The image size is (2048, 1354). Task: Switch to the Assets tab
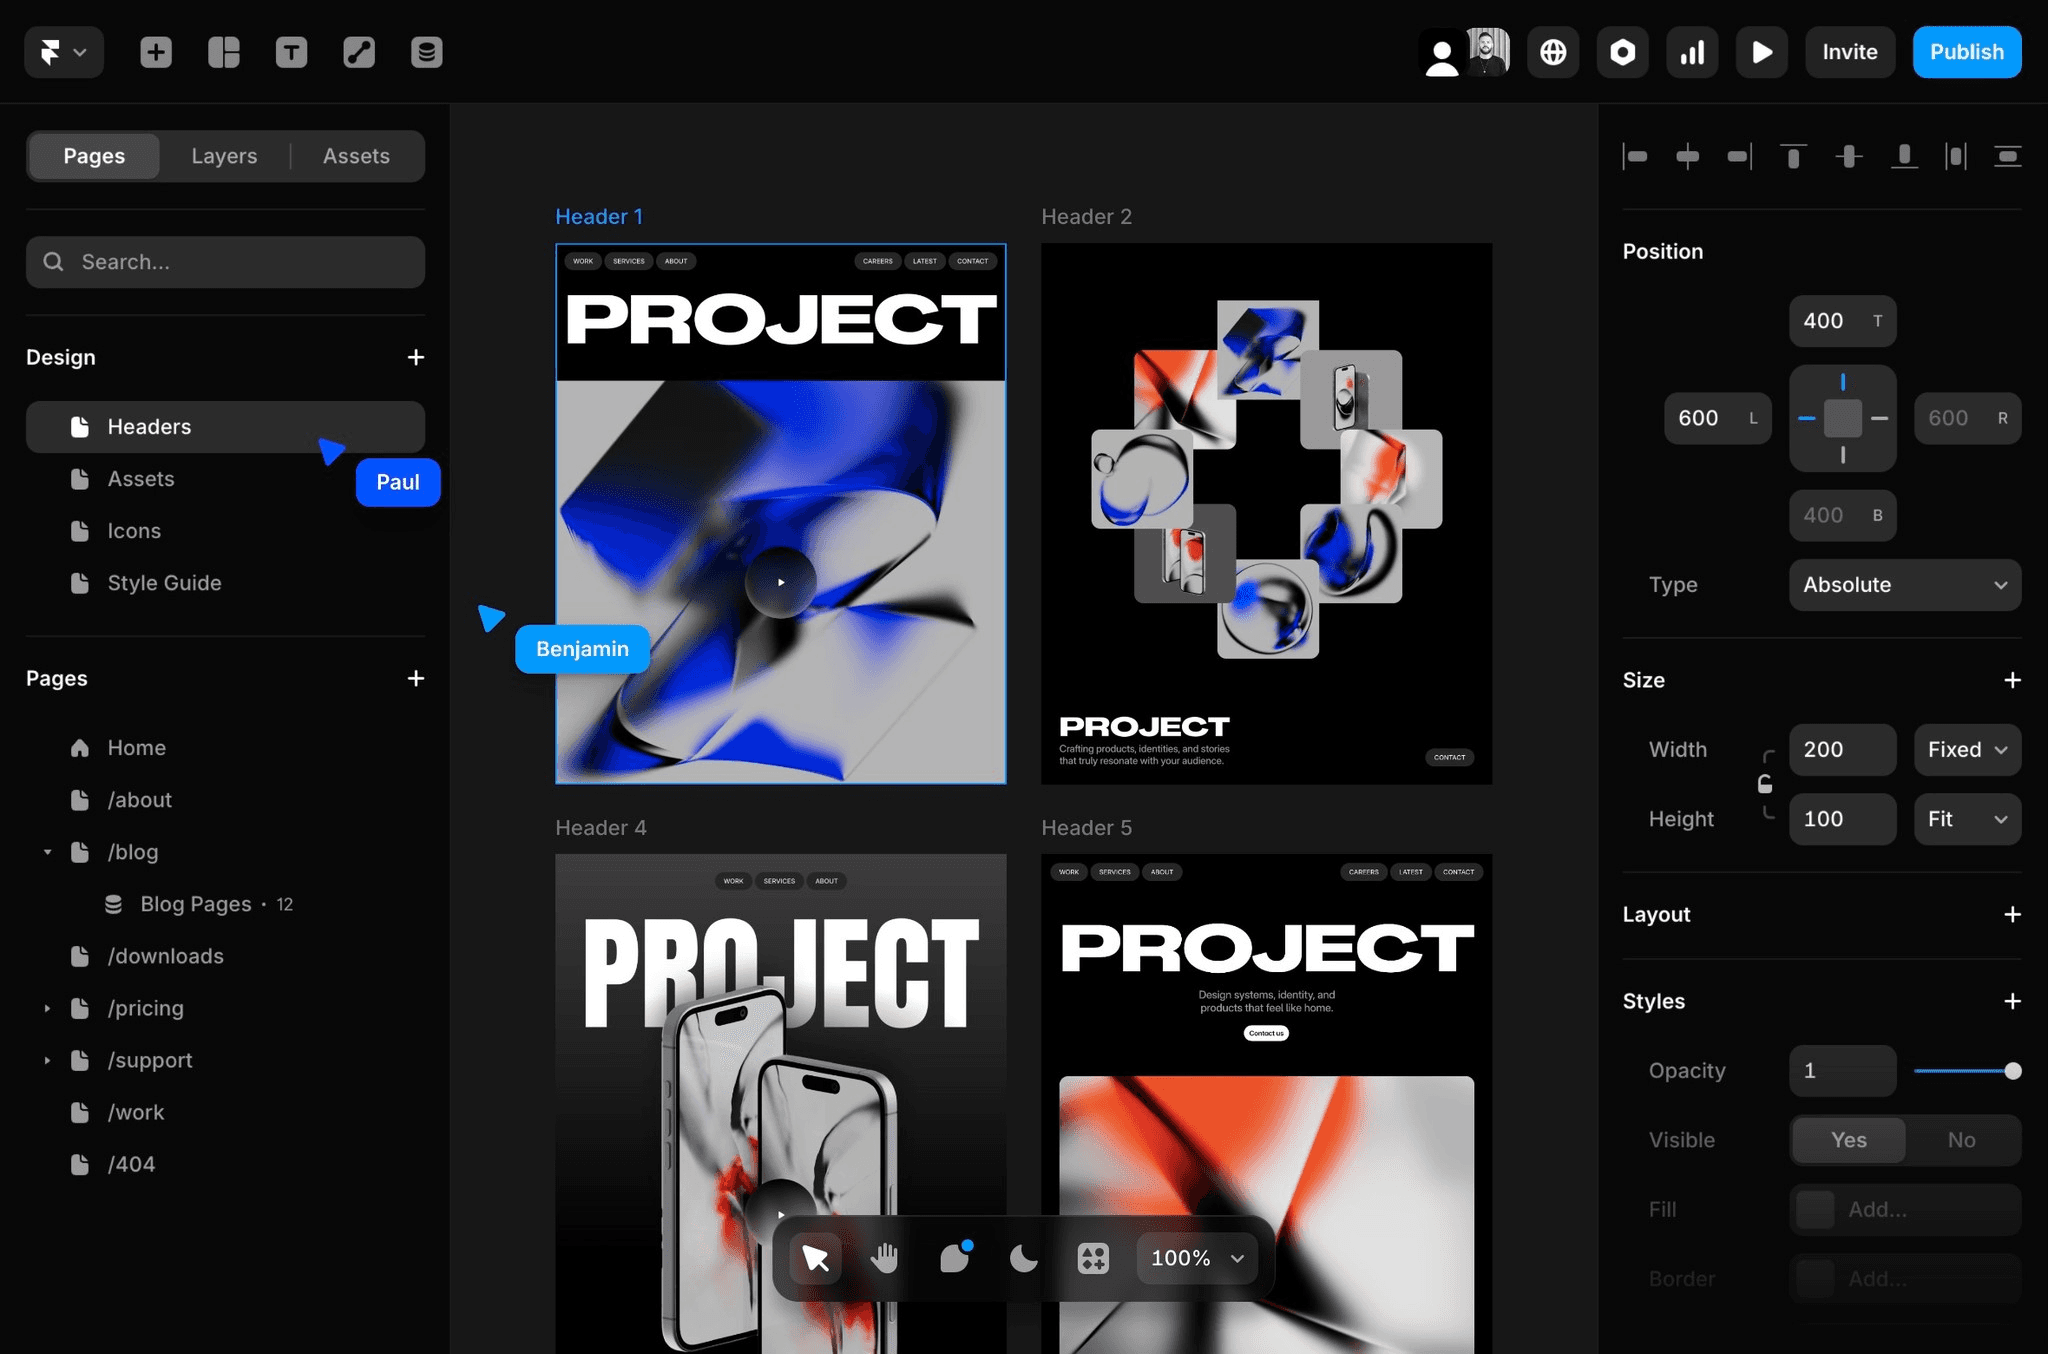point(356,156)
